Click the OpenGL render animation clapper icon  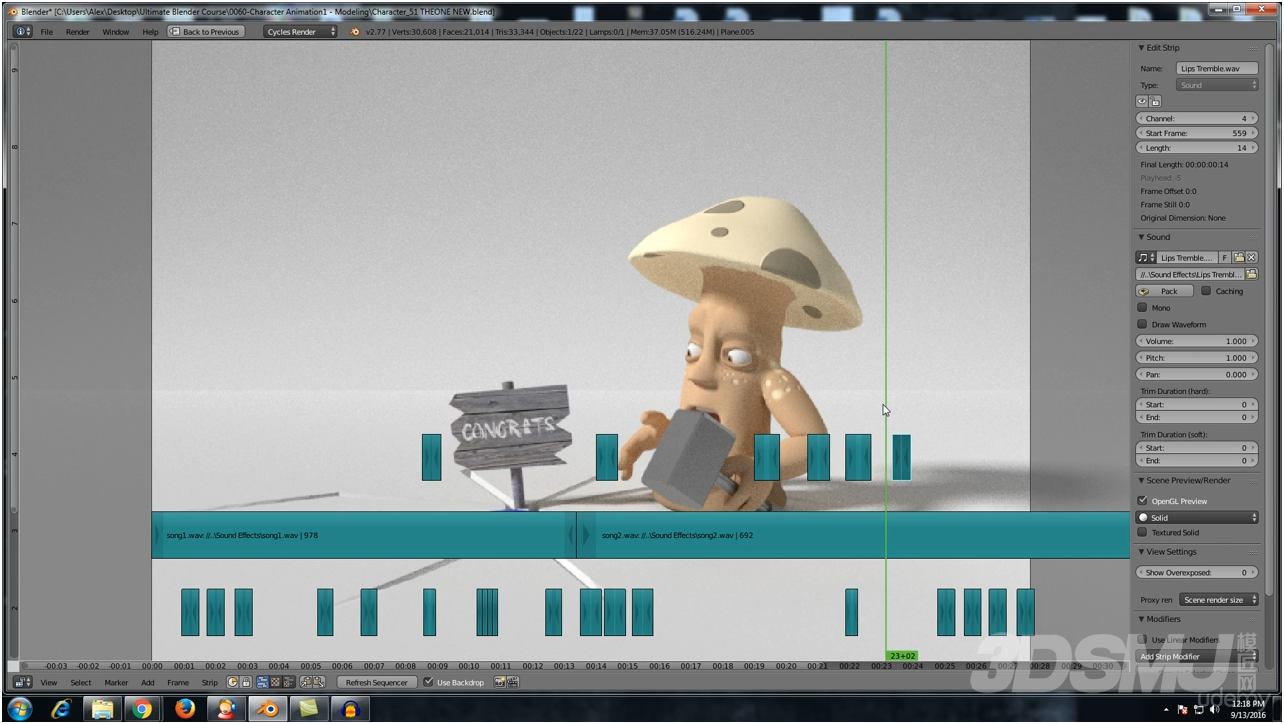[512, 682]
